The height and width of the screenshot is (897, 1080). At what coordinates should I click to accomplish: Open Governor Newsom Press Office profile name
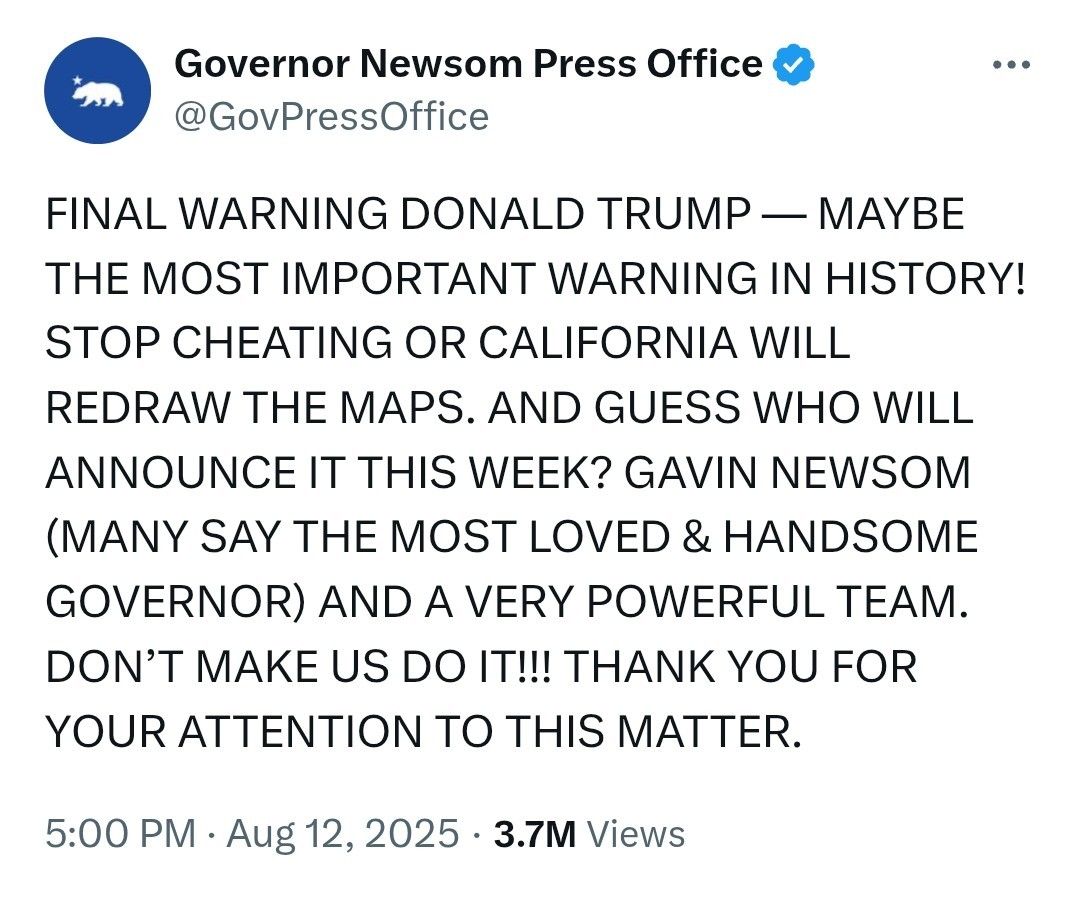[x=467, y=65]
